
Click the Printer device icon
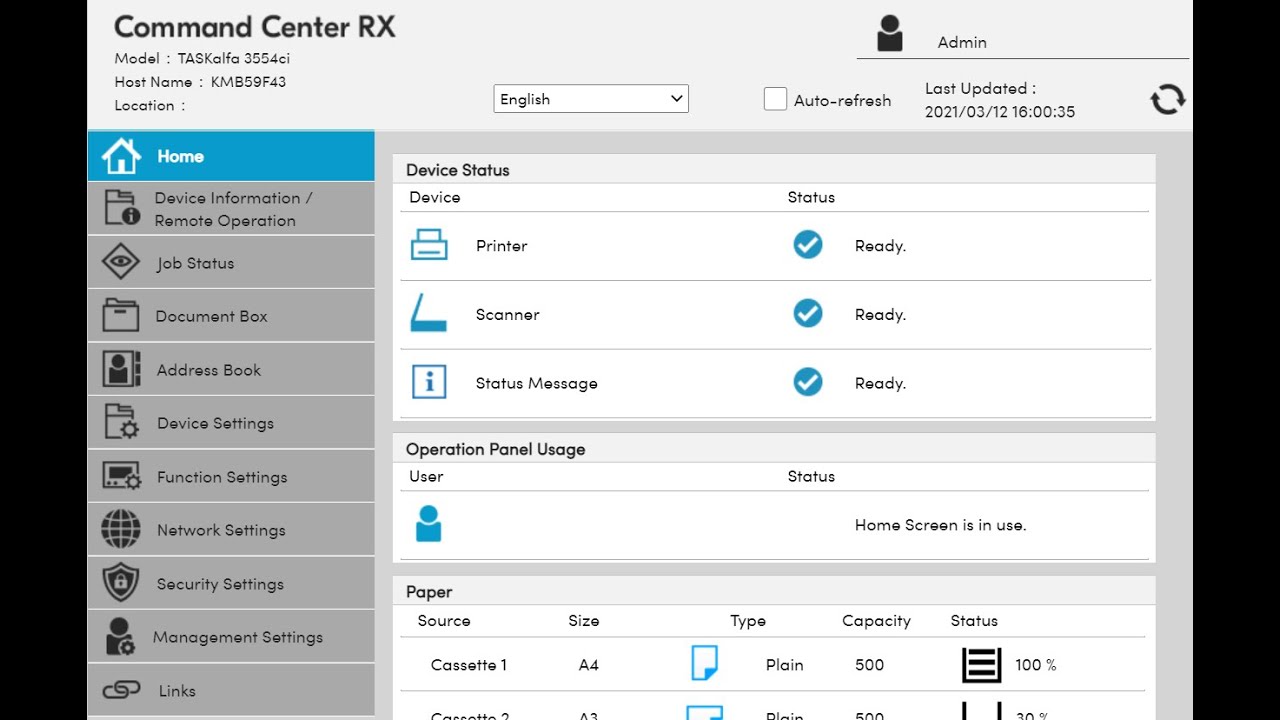(x=429, y=245)
